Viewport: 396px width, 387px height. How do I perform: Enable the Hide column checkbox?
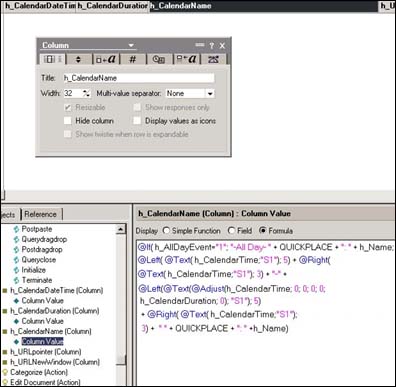(x=68, y=121)
